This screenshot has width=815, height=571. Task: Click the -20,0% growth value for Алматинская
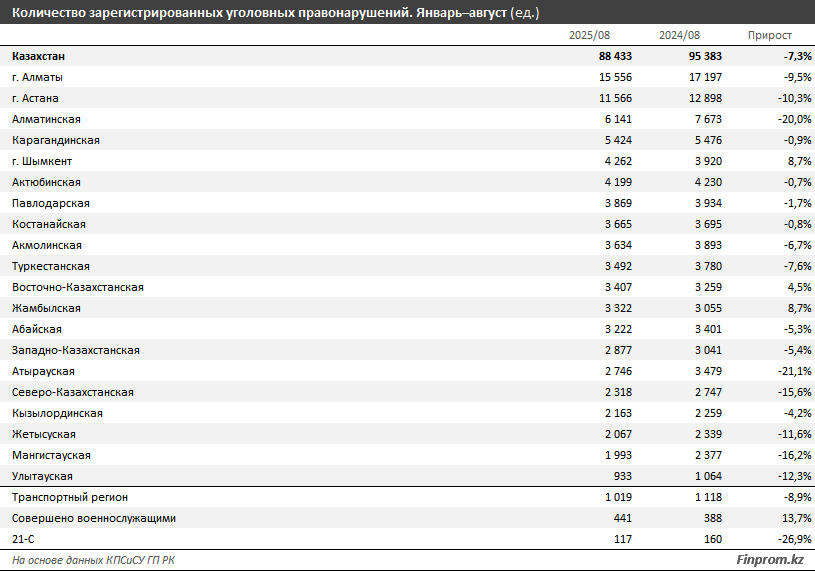pyautogui.click(x=782, y=119)
